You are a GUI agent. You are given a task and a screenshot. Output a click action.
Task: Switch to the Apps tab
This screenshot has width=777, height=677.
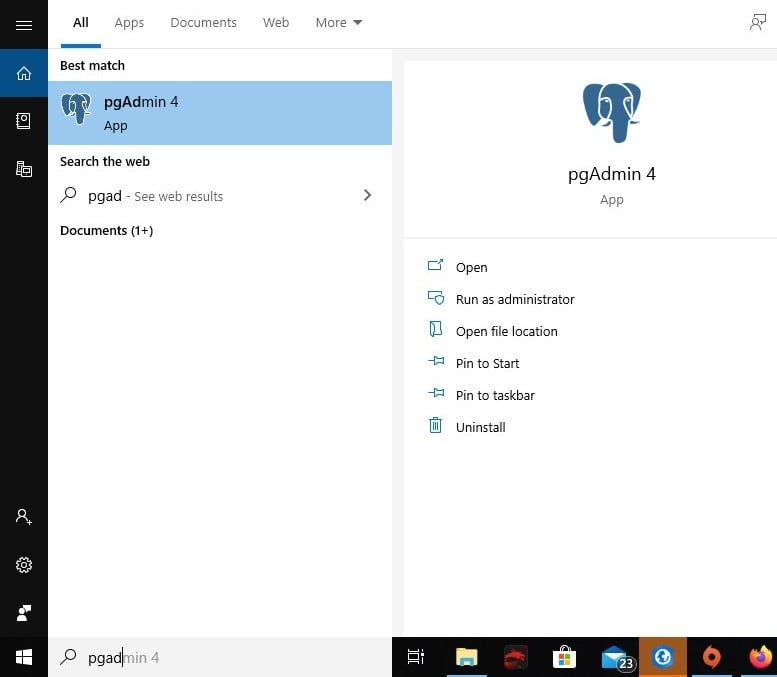[129, 22]
